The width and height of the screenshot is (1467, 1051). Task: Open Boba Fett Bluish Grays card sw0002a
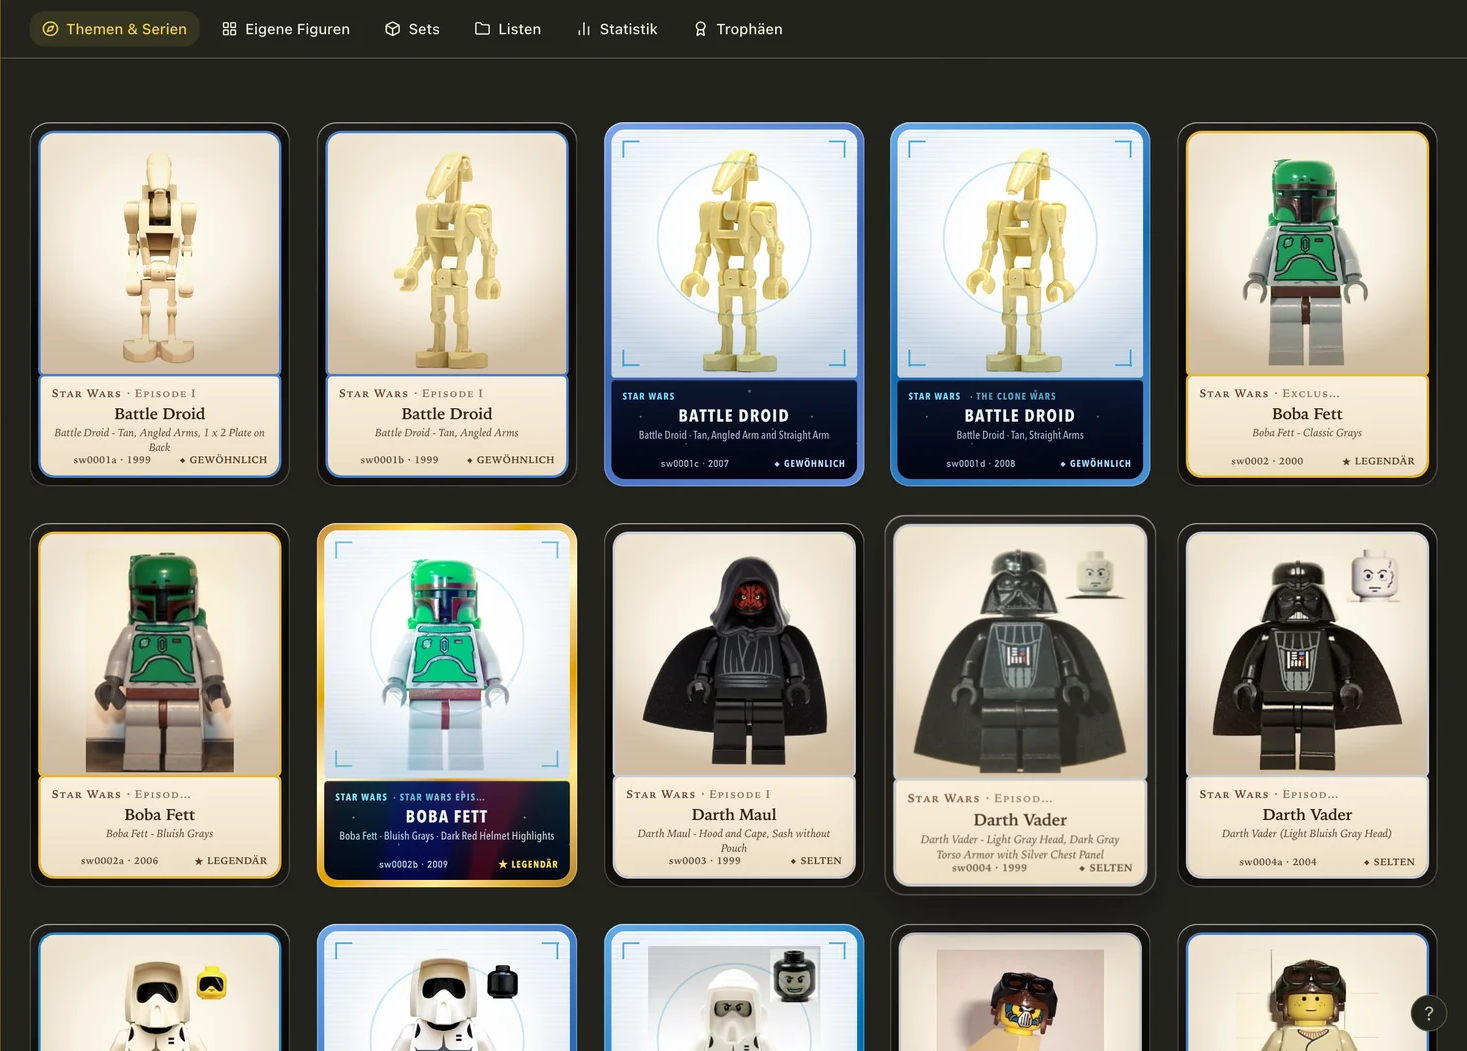(x=160, y=705)
